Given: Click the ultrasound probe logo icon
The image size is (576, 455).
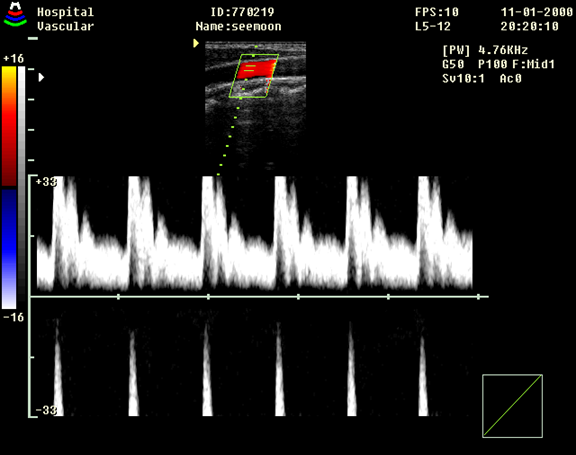Looking at the screenshot, I should (x=15, y=15).
